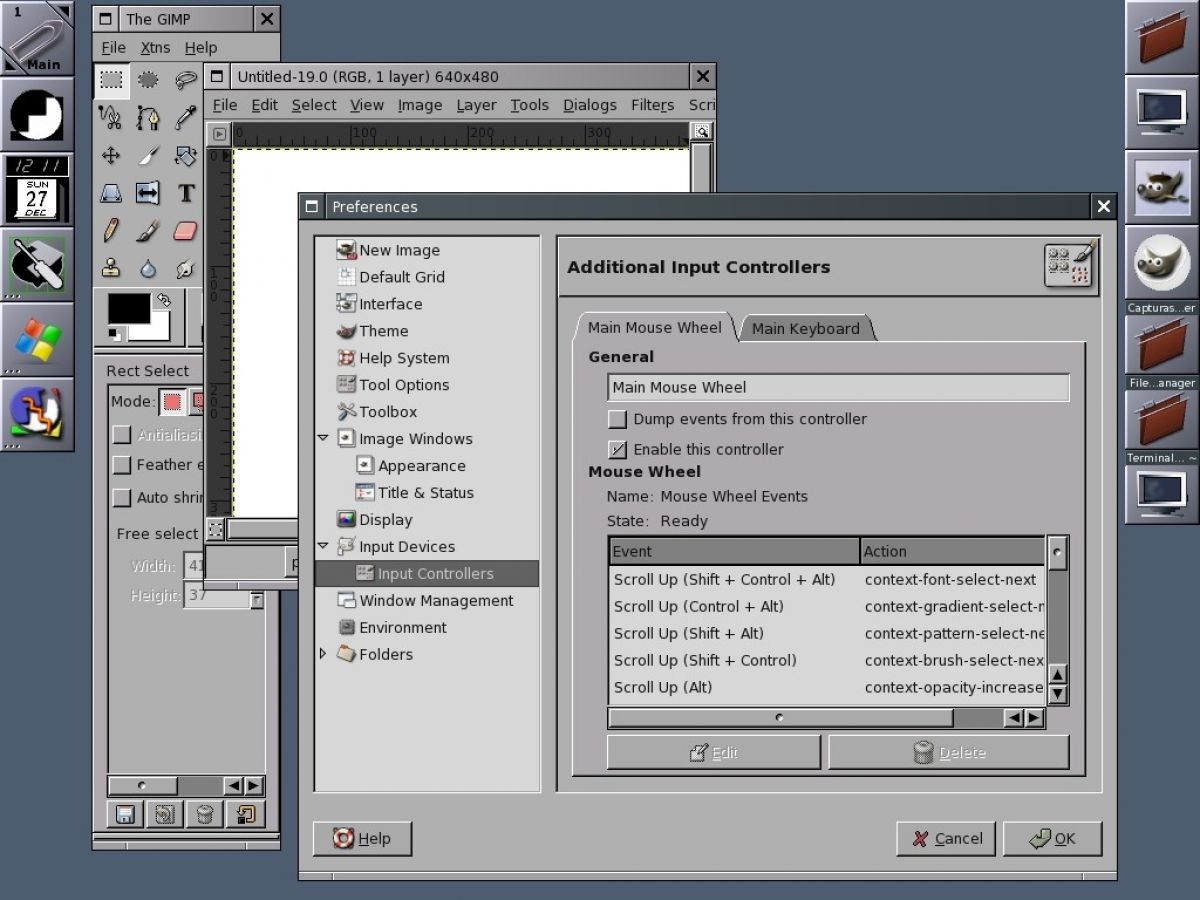Viewport: 1200px width, 900px height.
Task: Toggle Dump events from this controller
Action: (618, 419)
